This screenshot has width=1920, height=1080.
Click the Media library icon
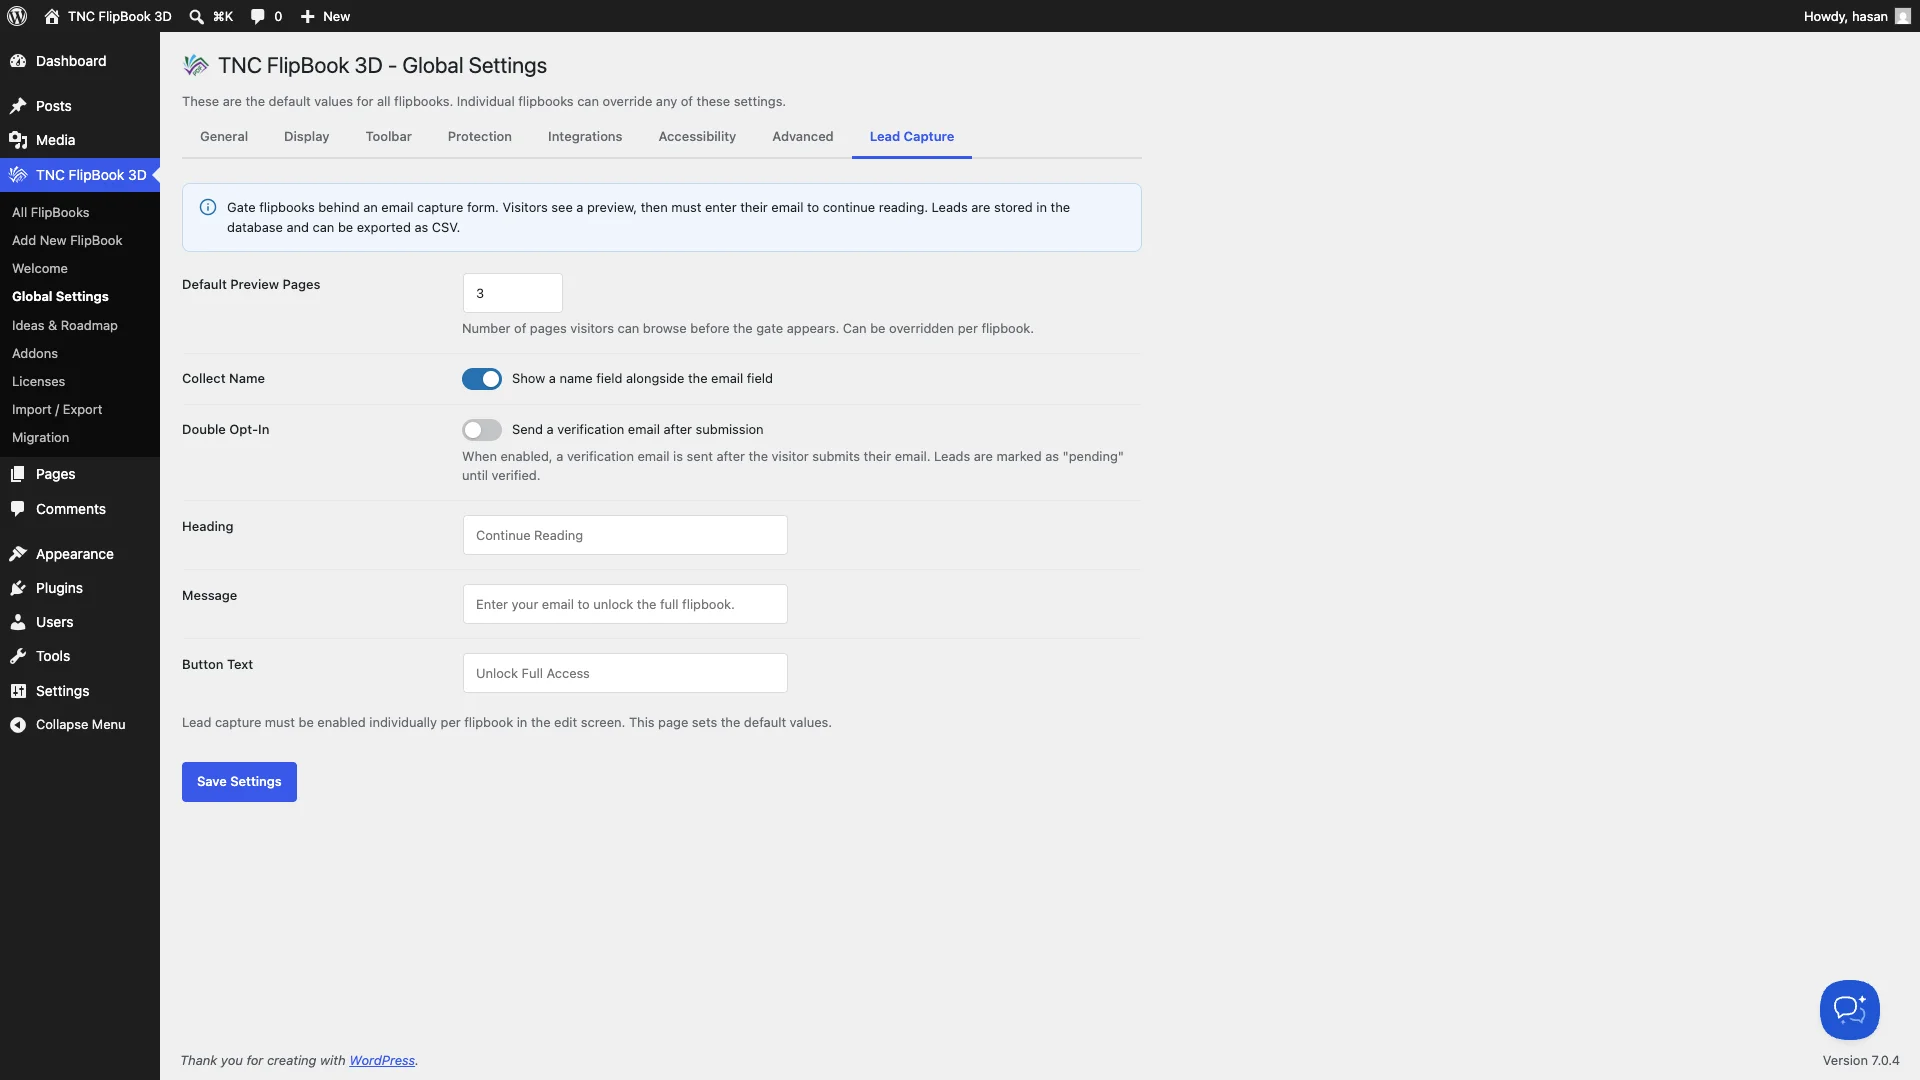[x=18, y=140]
